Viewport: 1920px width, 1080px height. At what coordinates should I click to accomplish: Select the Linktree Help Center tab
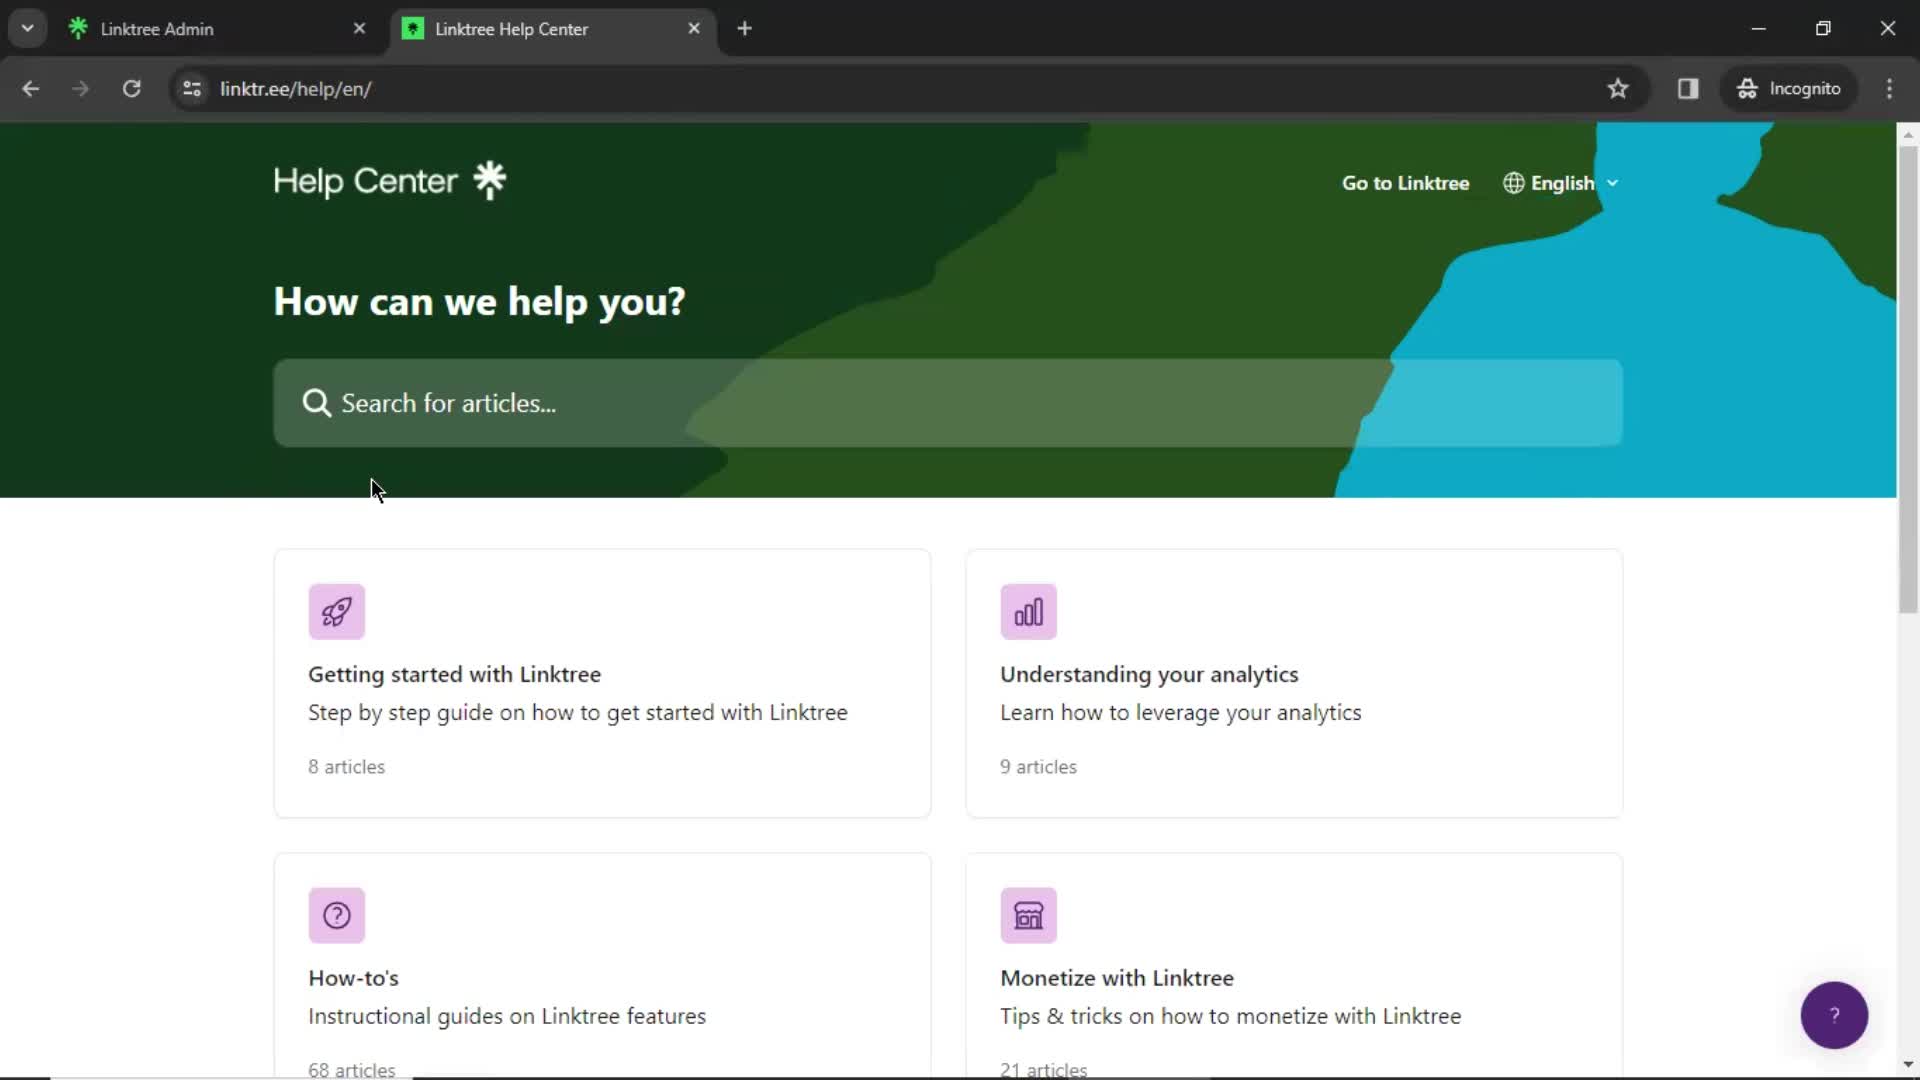(x=552, y=29)
